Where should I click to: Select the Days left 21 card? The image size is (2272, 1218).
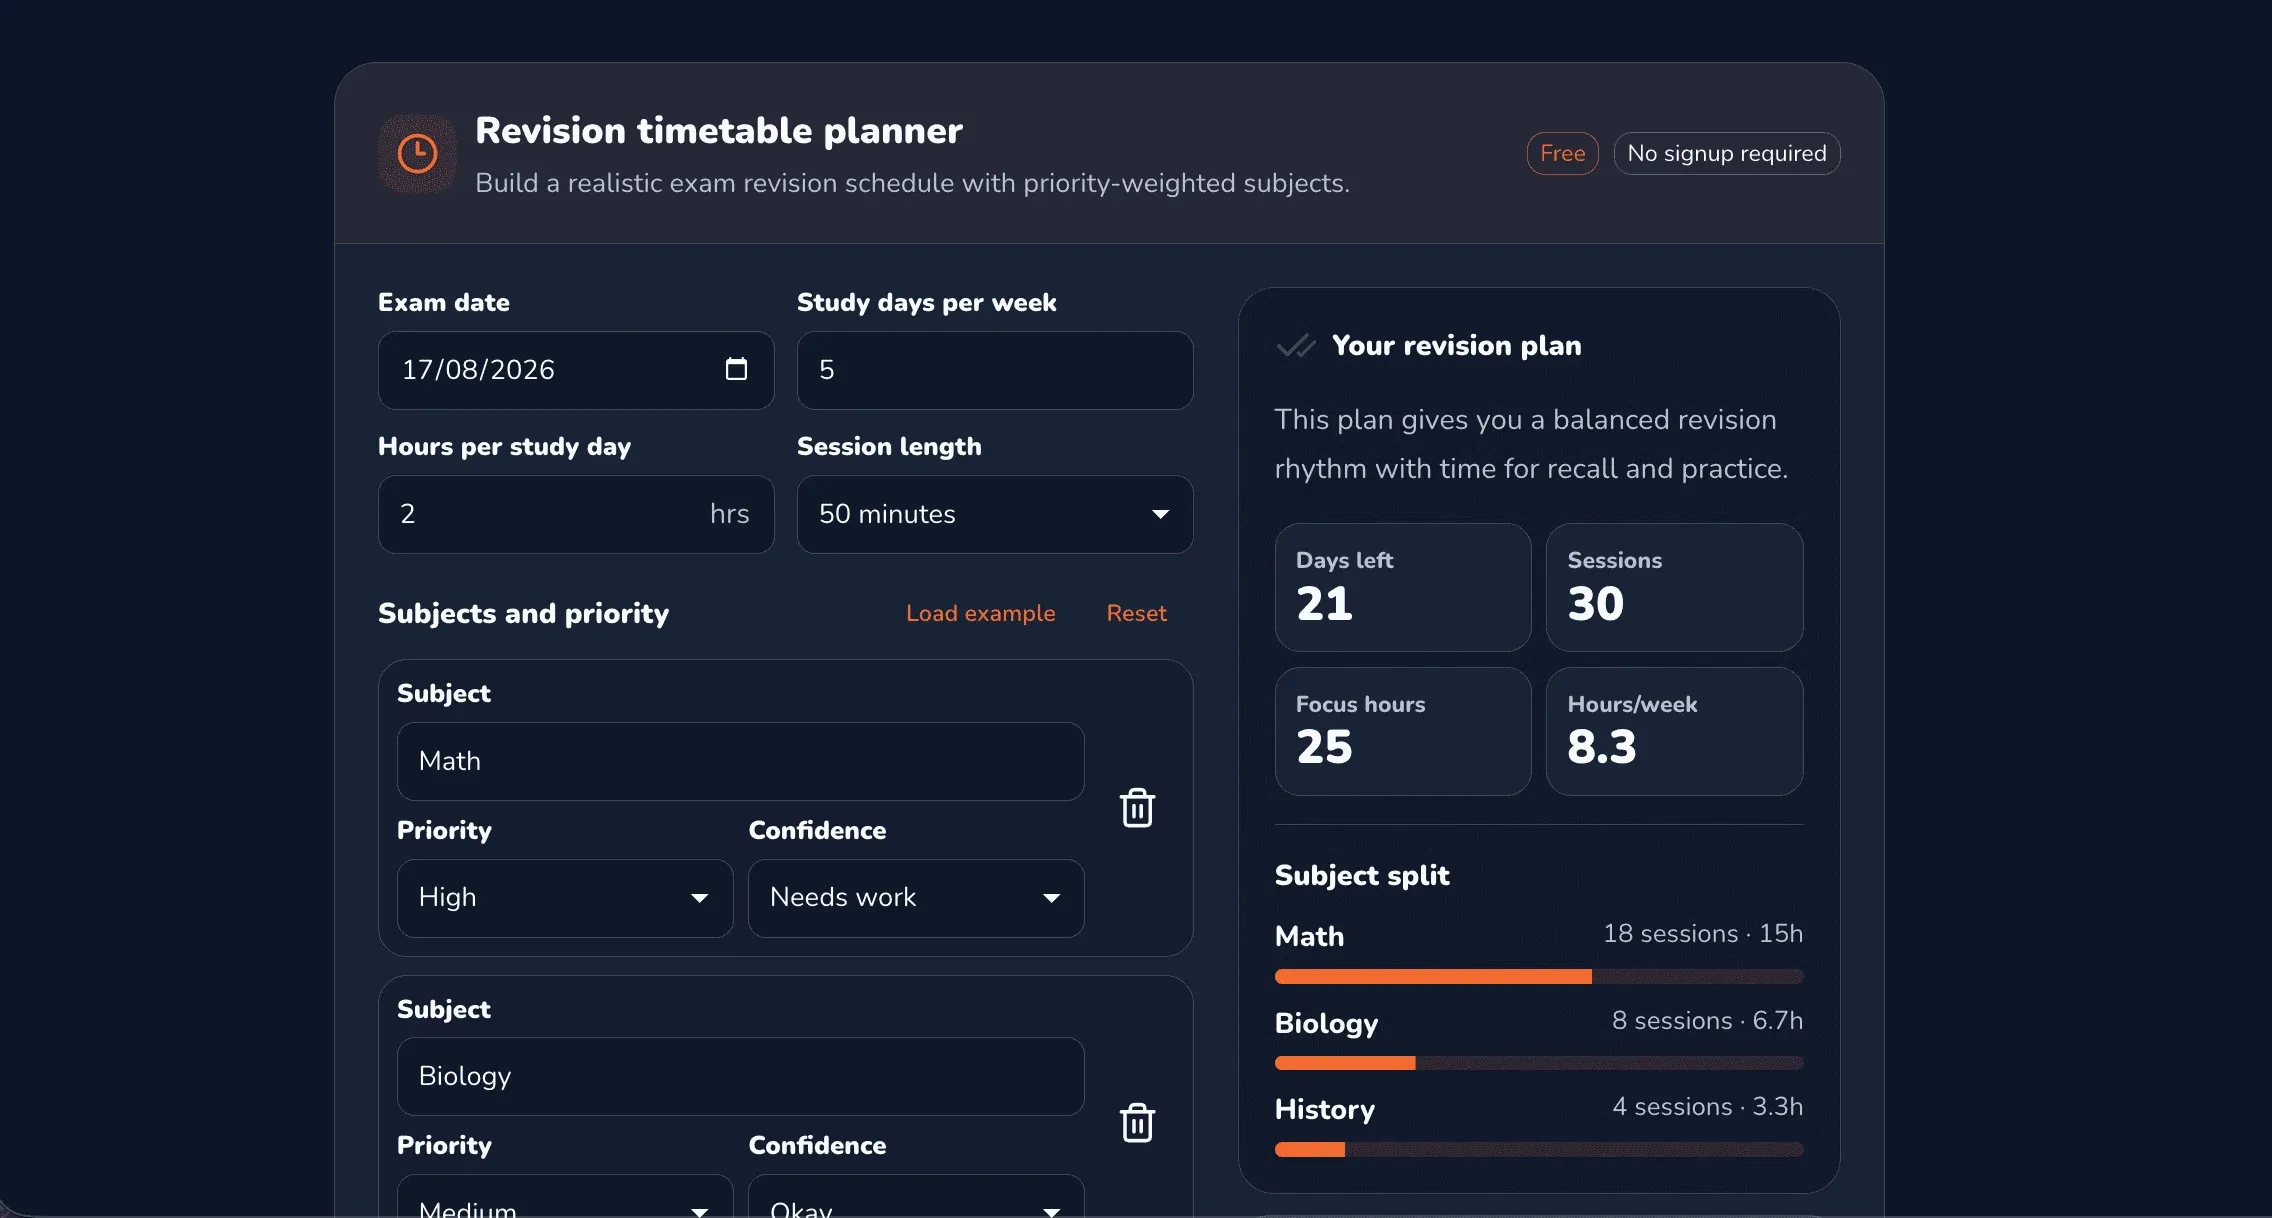coord(1403,588)
